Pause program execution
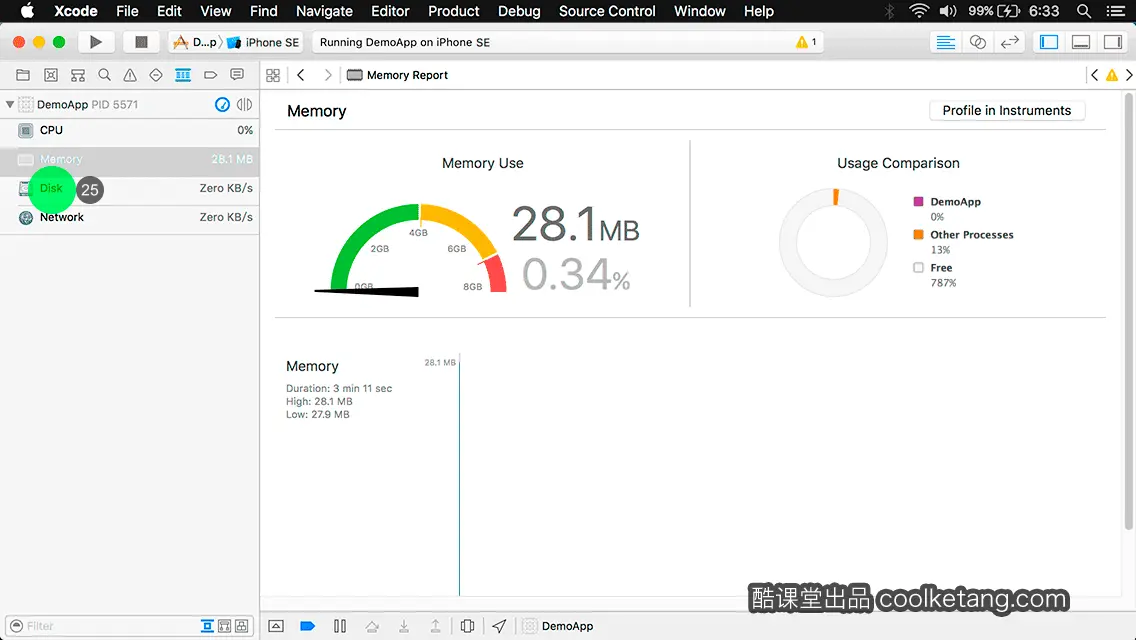This screenshot has height=640, width=1136. tap(340, 626)
